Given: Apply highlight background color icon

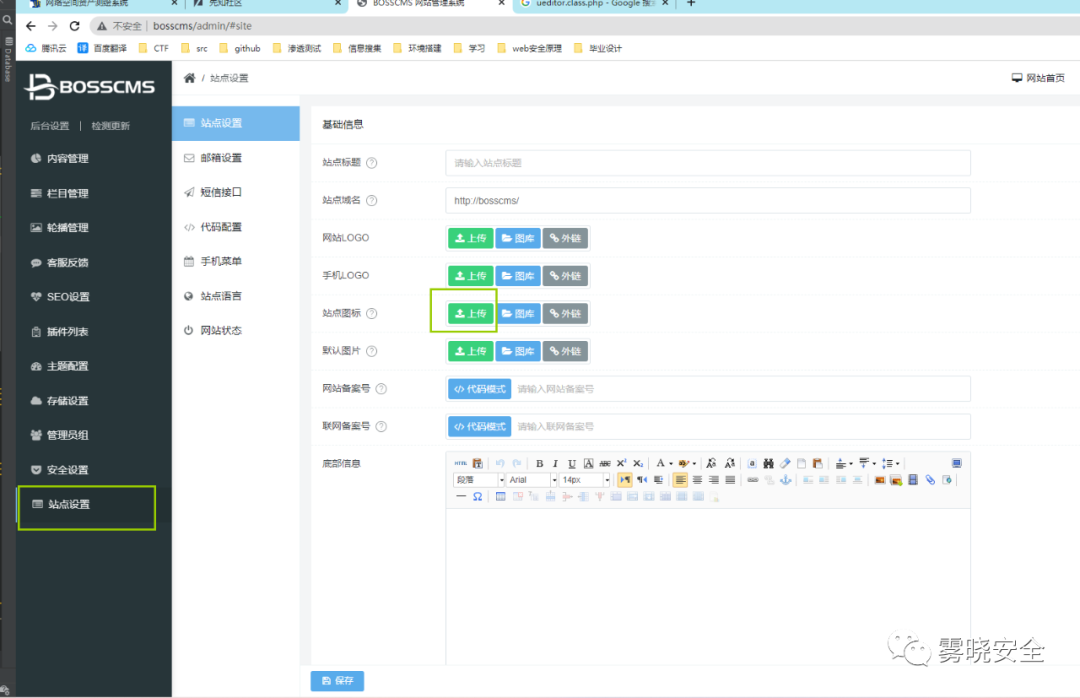Looking at the screenshot, I should tap(683, 463).
